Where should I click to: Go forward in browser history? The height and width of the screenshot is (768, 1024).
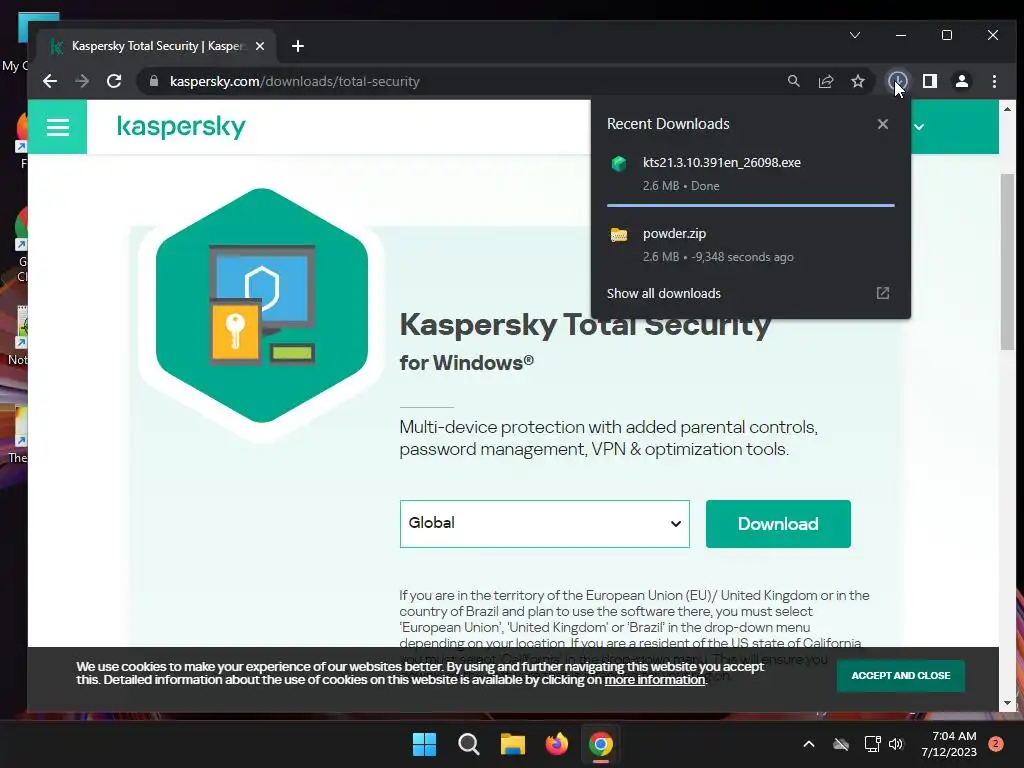[82, 81]
